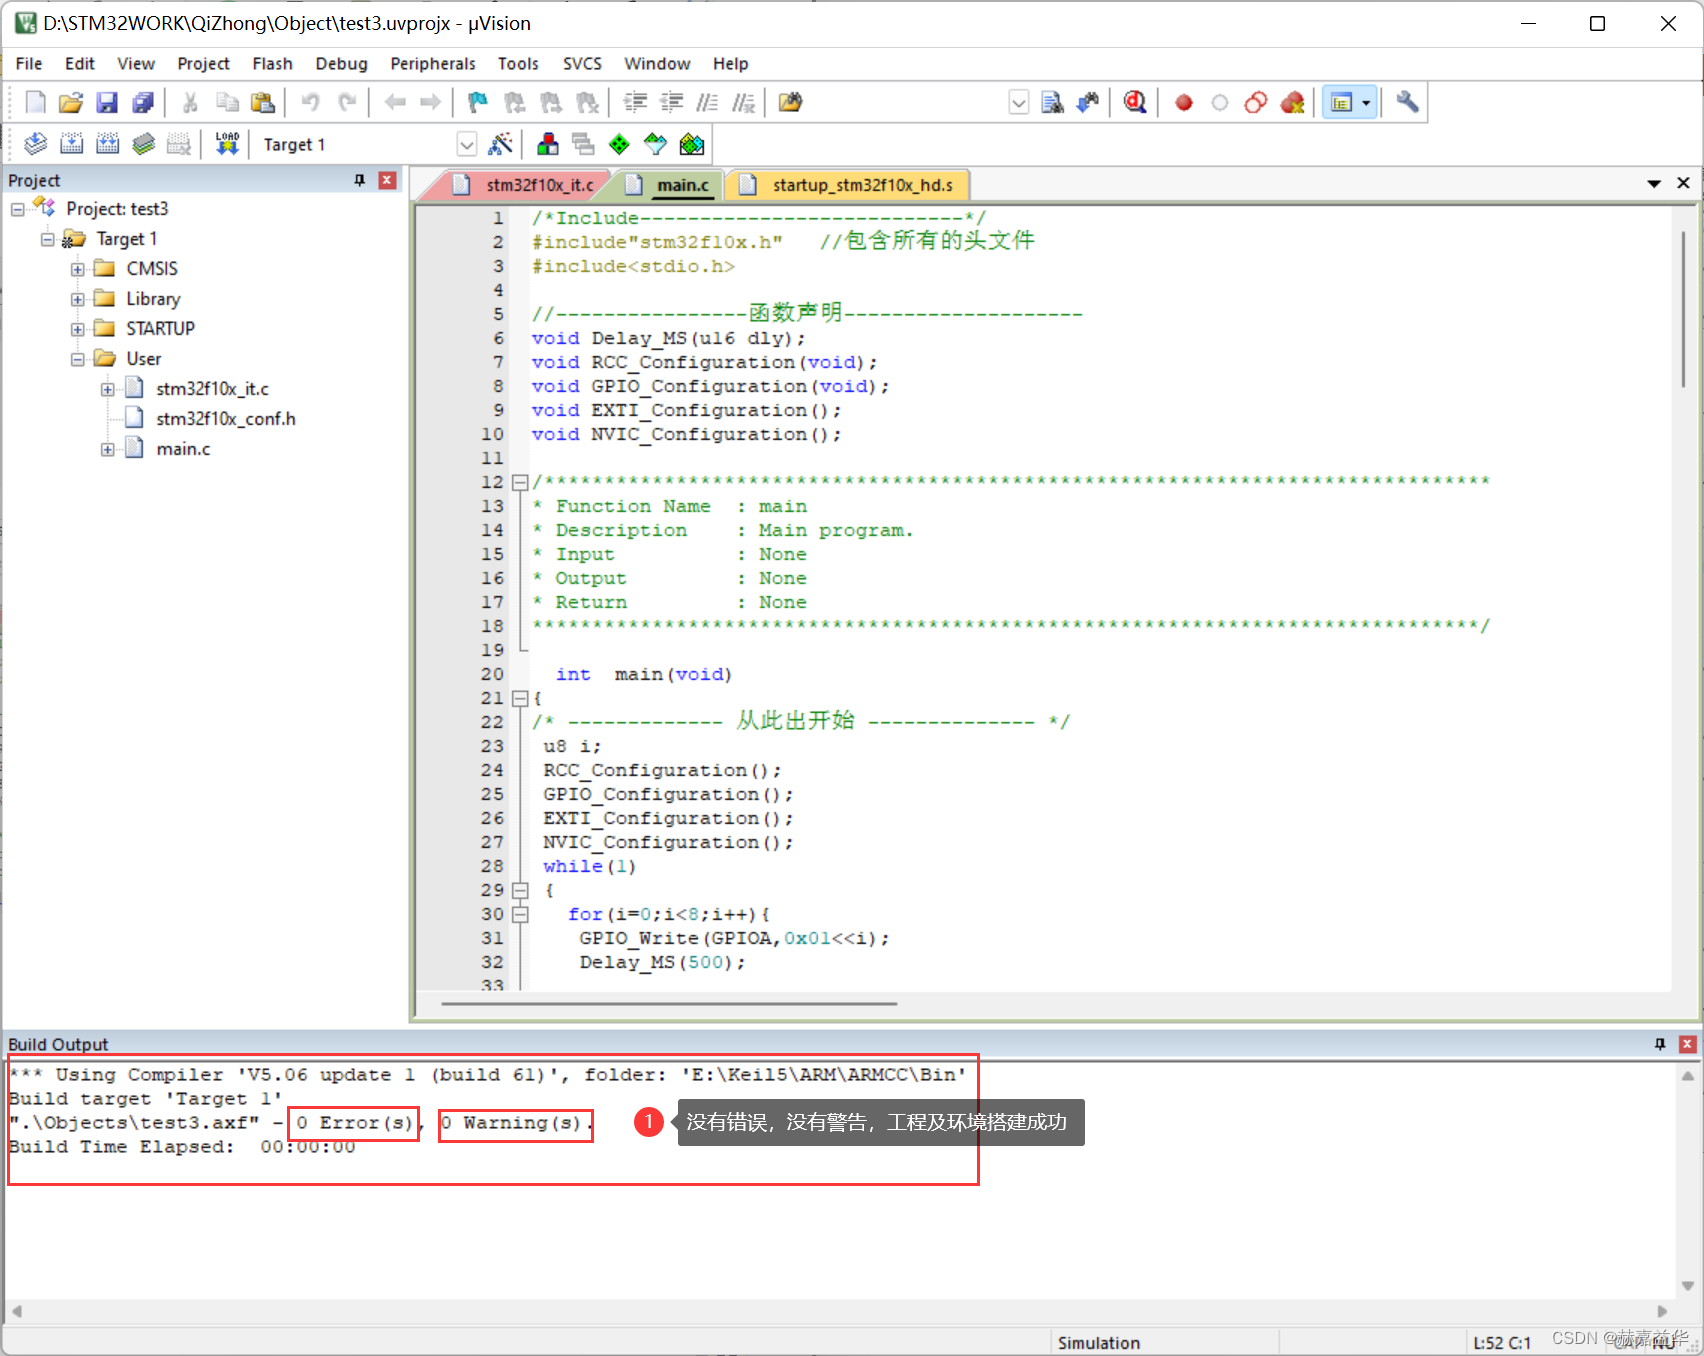Open the editor tab list dropdown arrow

click(x=1653, y=183)
